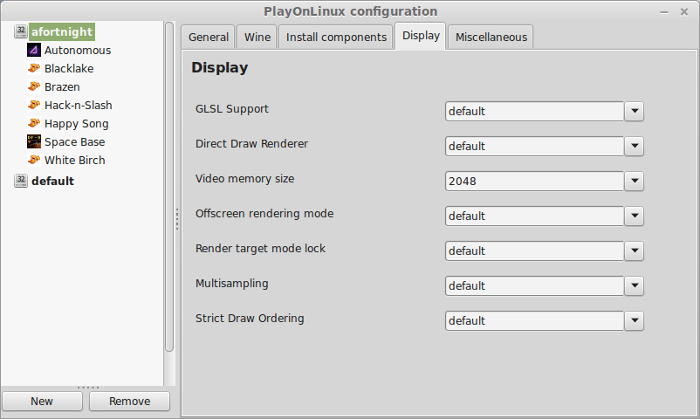Open GLSL Support dropdown arrow
The width and height of the screenshot is (700, 419).
click(x=634, y=111)
